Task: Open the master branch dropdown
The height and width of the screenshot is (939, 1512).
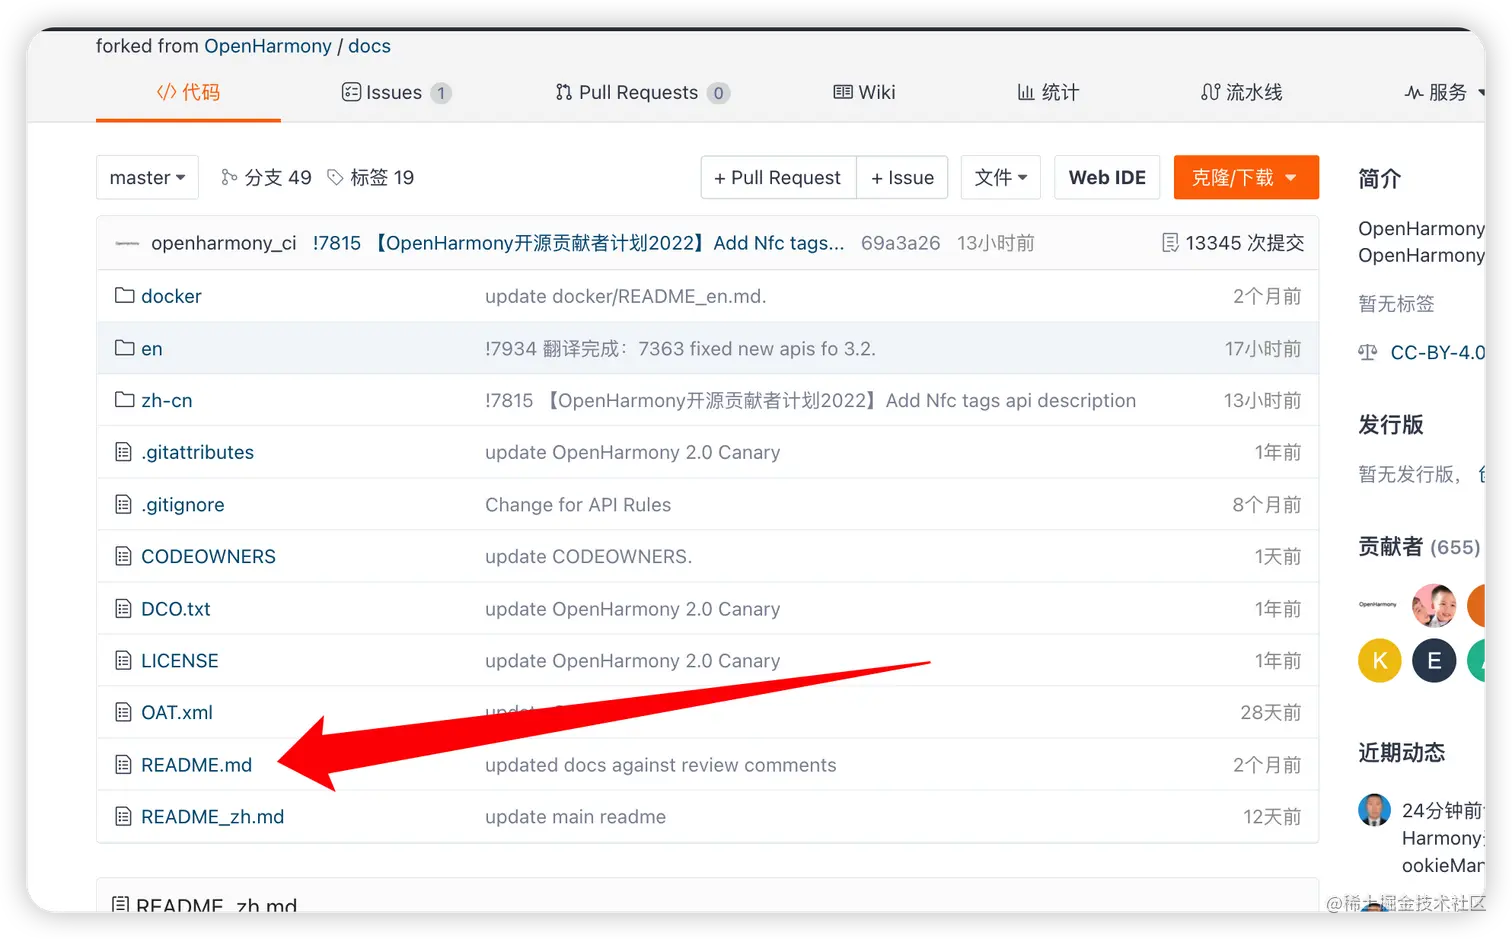Action: point(147,177)
